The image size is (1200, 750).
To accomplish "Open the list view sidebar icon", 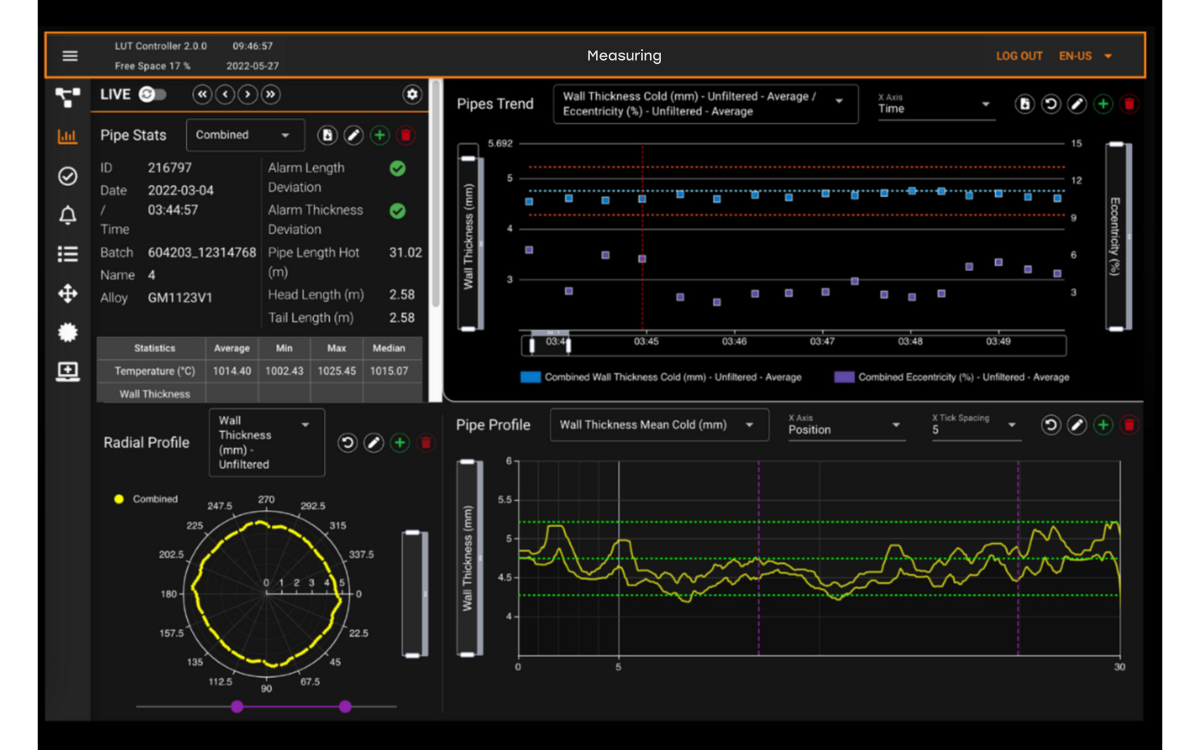I will 67,254.
